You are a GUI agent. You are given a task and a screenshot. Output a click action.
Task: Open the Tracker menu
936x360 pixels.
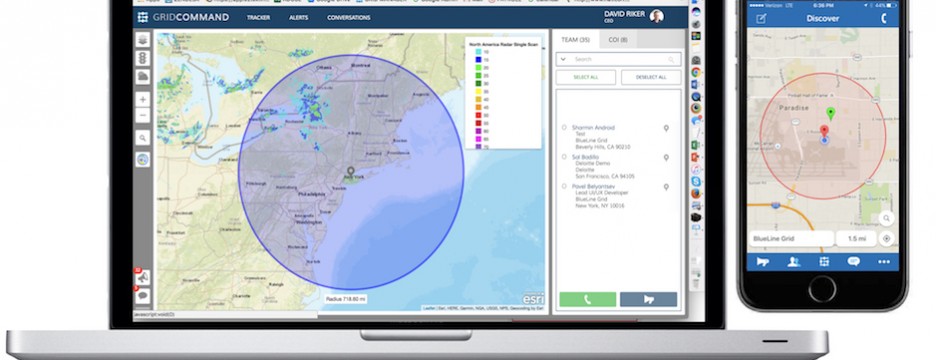coord(258,17)
